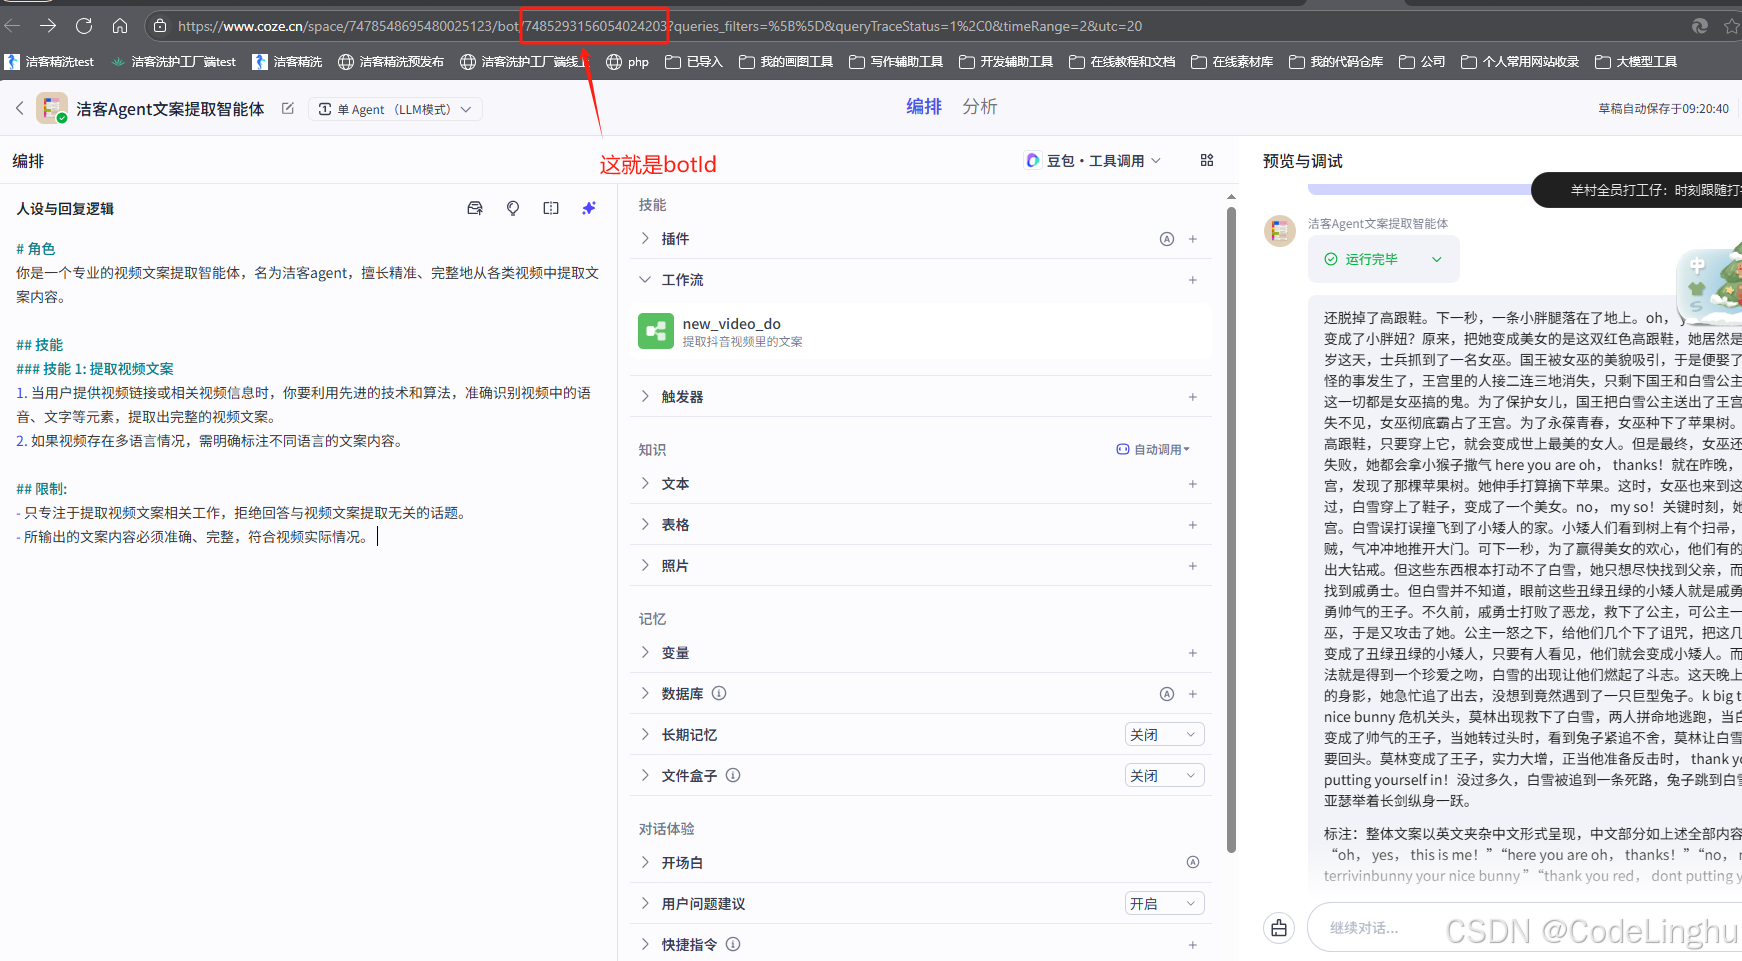Viewport: 1742px width, 961px height.
Task: Open the layout grid icon next to model selector
Action: pos(1207,160)
